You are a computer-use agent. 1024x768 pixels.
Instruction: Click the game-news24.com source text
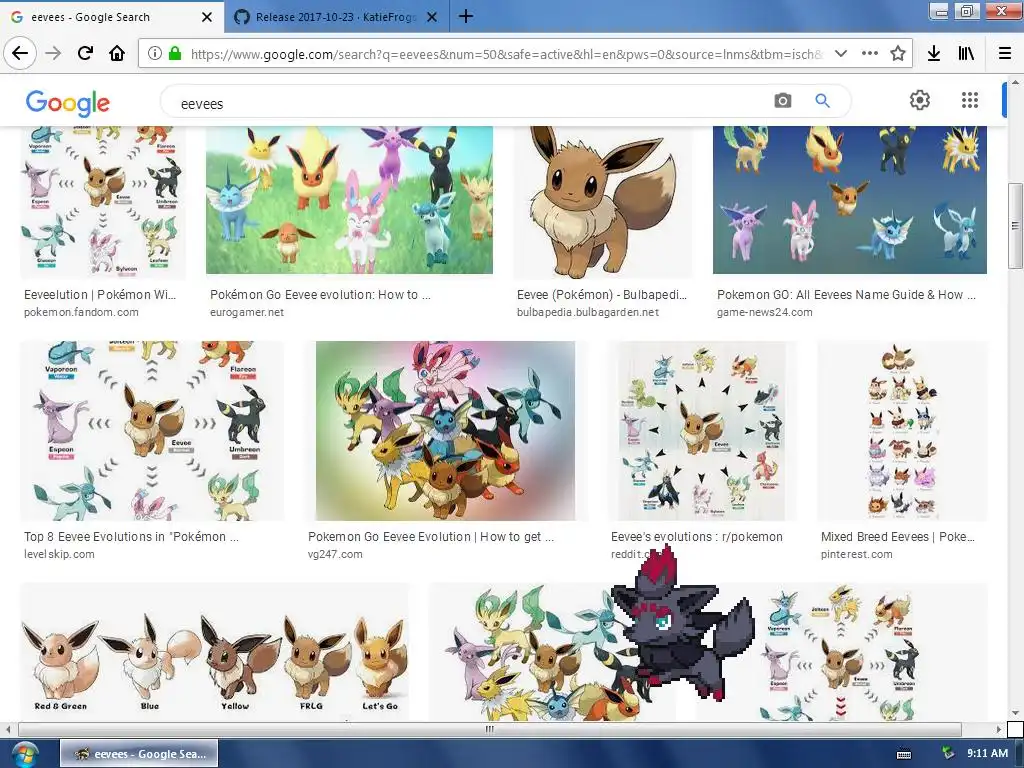[765, 312]
